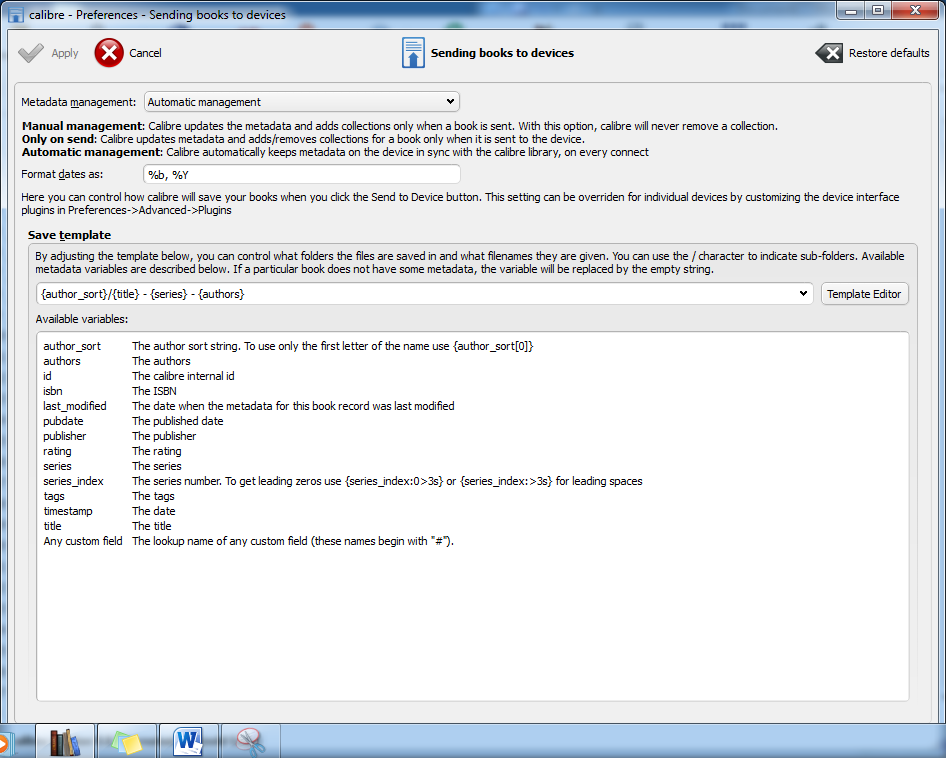Click the red Cancel icon
This screenshot has width=946, height=758.
pos(109,53)
